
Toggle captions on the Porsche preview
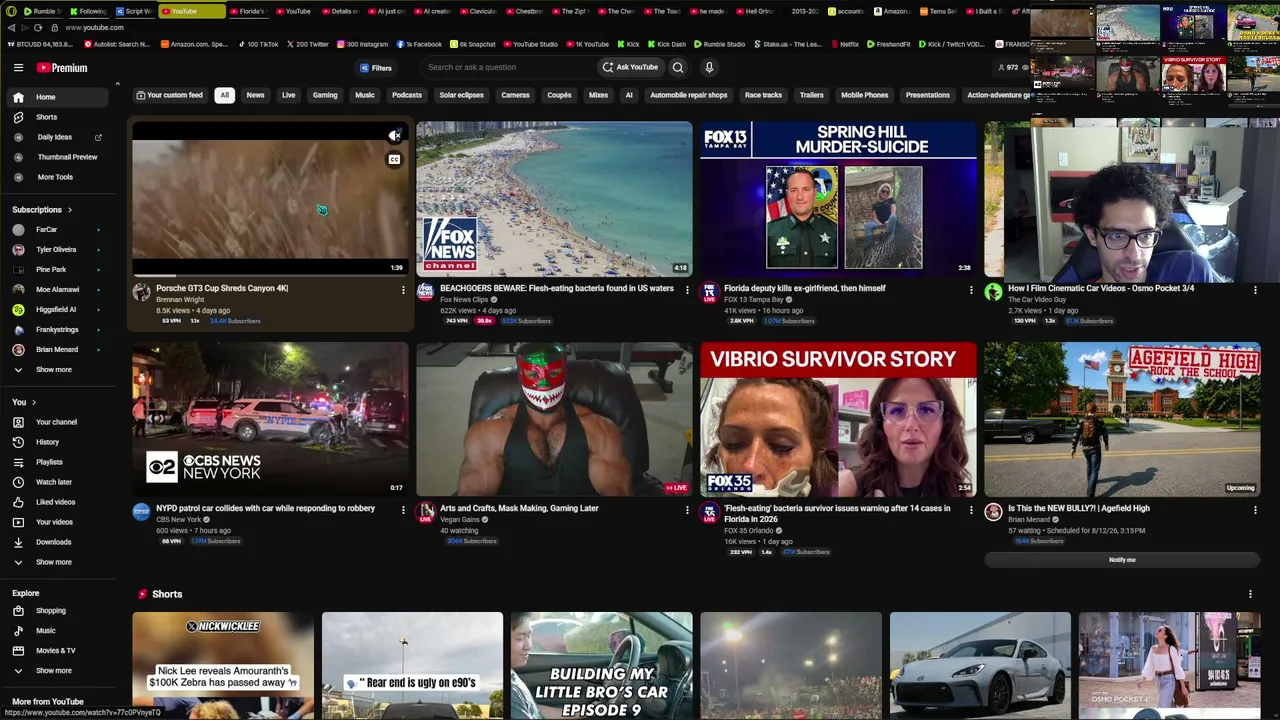click(394, 160)
